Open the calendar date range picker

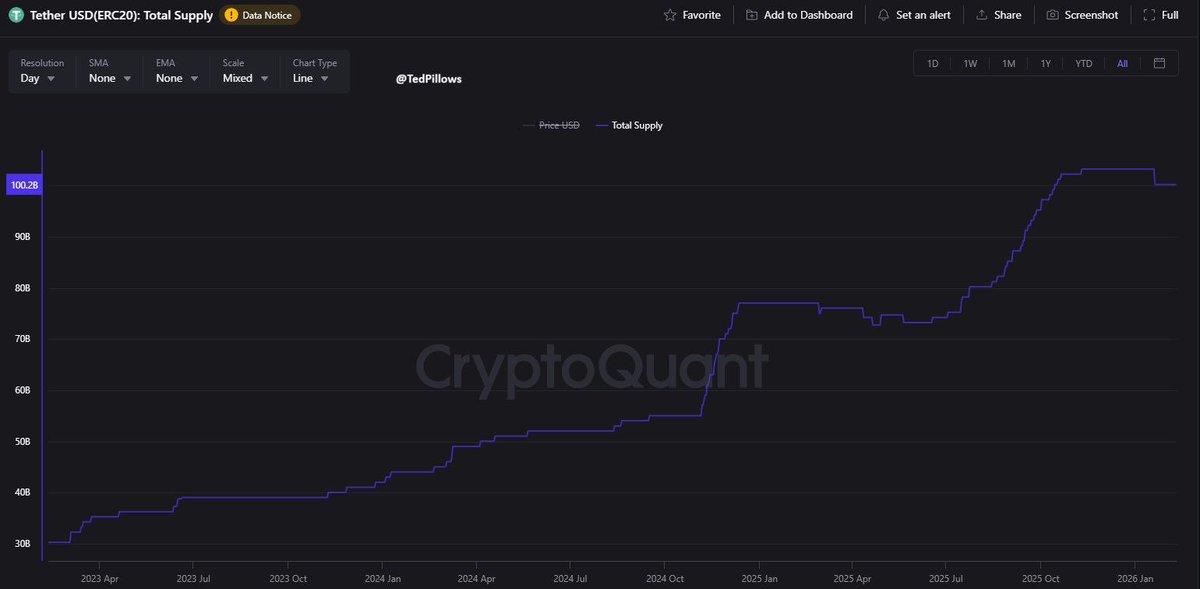point(1159,63)
